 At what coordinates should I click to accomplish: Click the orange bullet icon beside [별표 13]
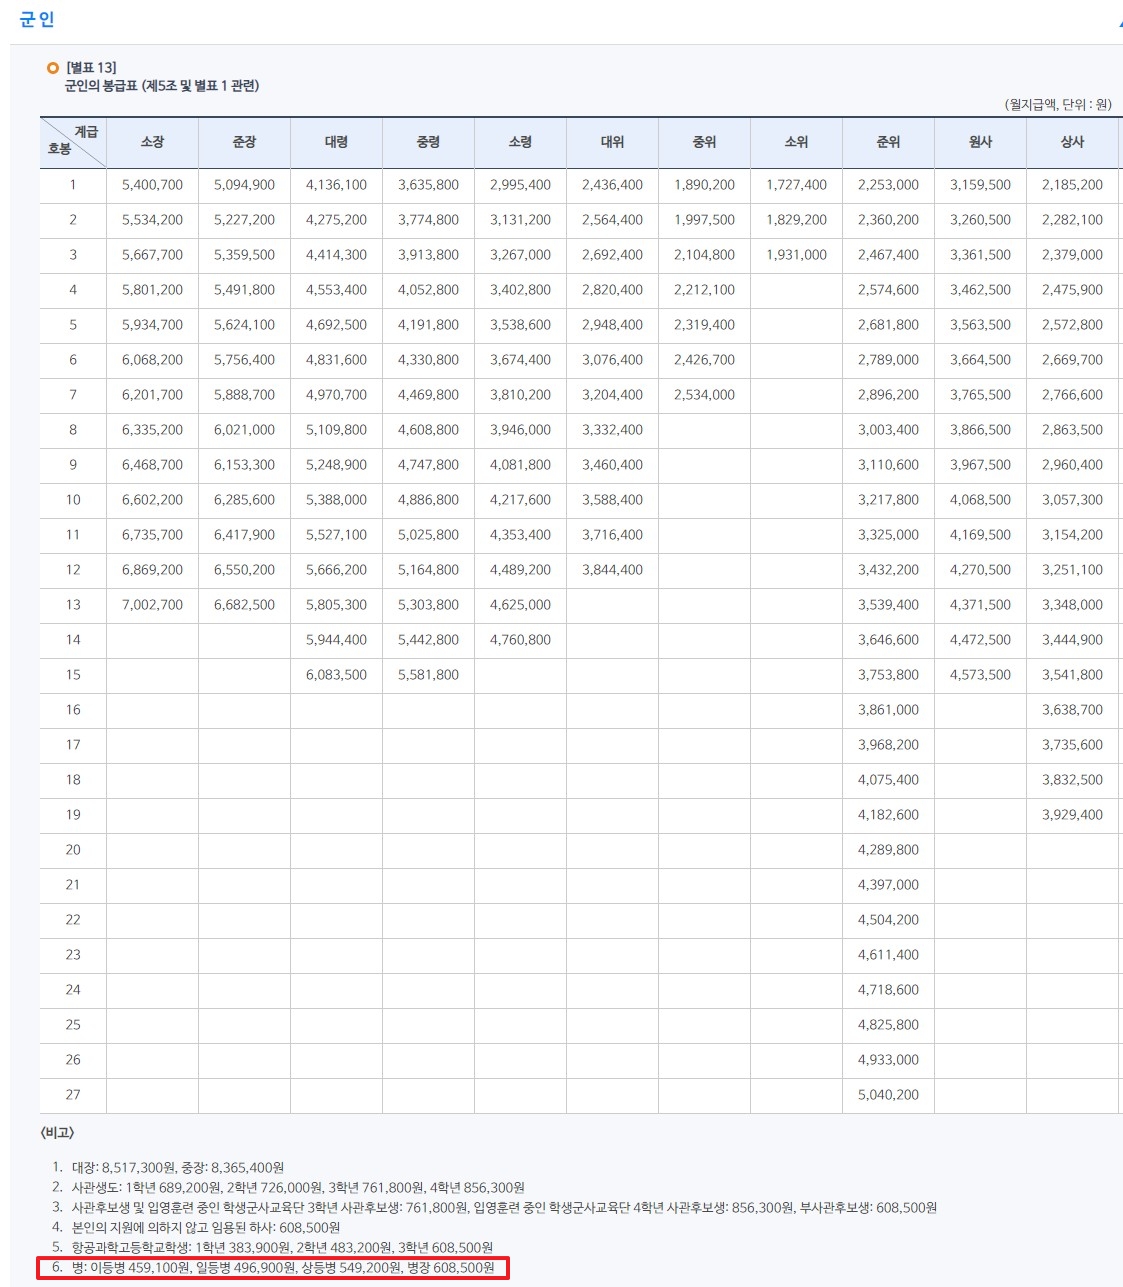tap(52, 68)
